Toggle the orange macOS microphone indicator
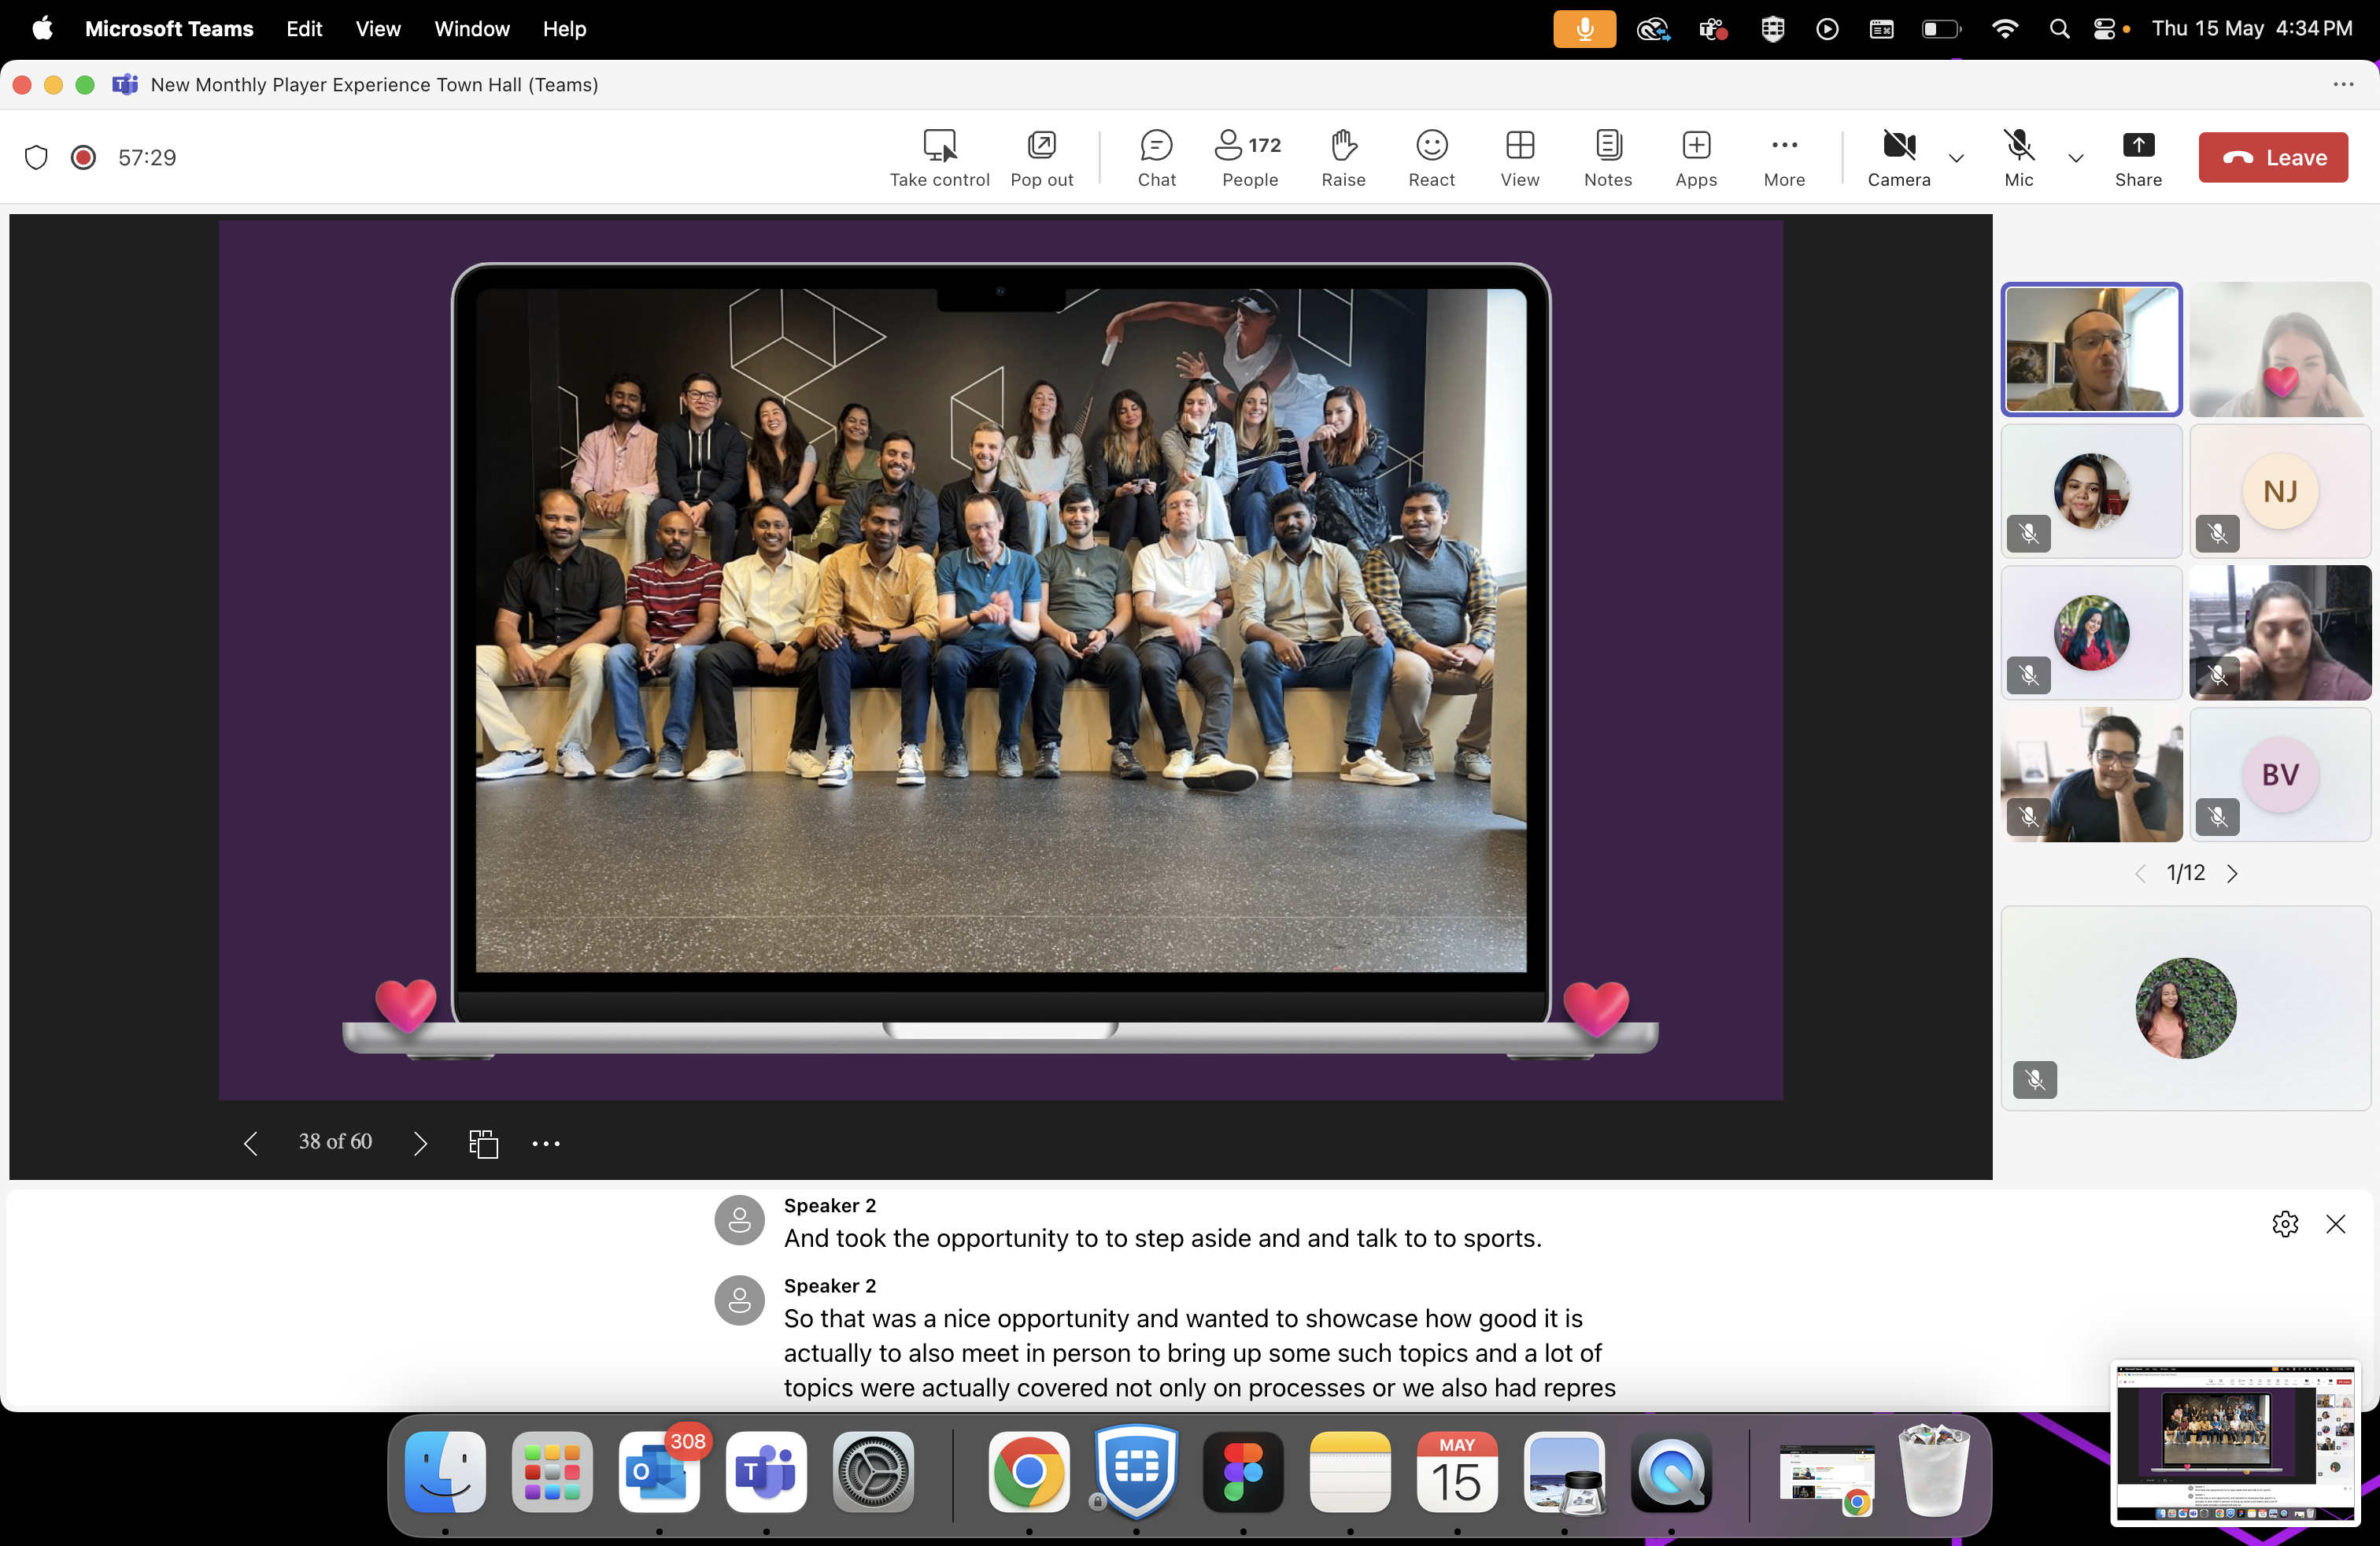Image resolution: width=2380 pixels, height=1546 pixels. (1584, 29)
